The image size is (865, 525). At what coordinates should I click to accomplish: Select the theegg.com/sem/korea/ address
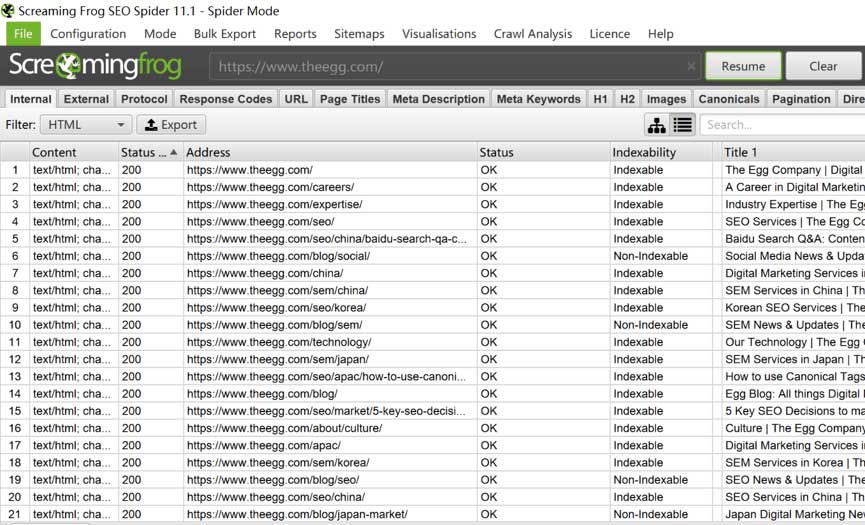coord(278,462)
